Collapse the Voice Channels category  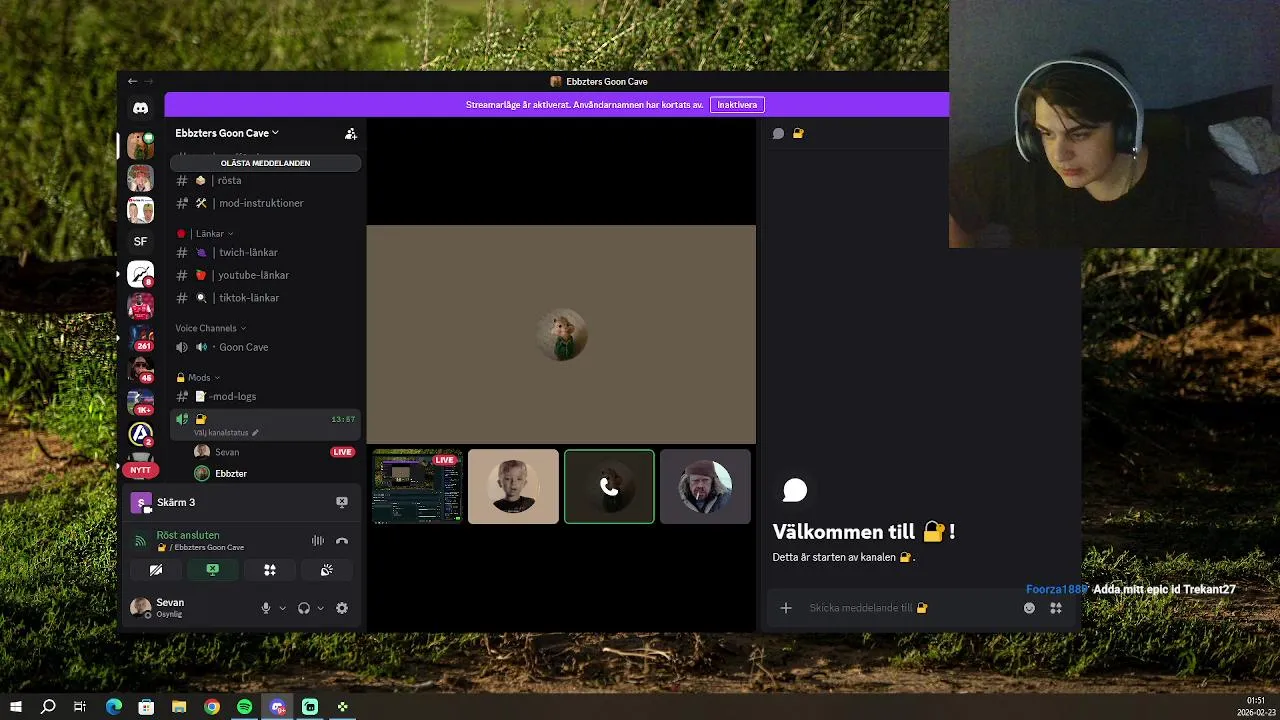210,328
